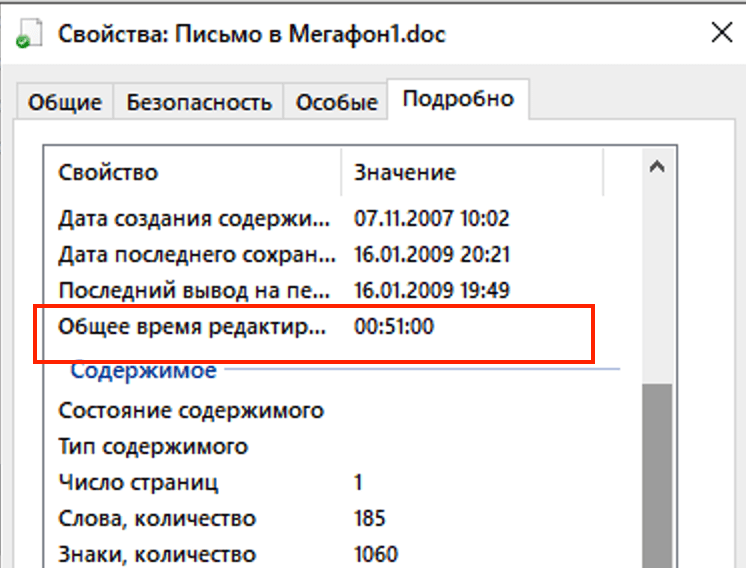Close the Свойства dialog window
The image size is (746, 568).
click(722, 33)
